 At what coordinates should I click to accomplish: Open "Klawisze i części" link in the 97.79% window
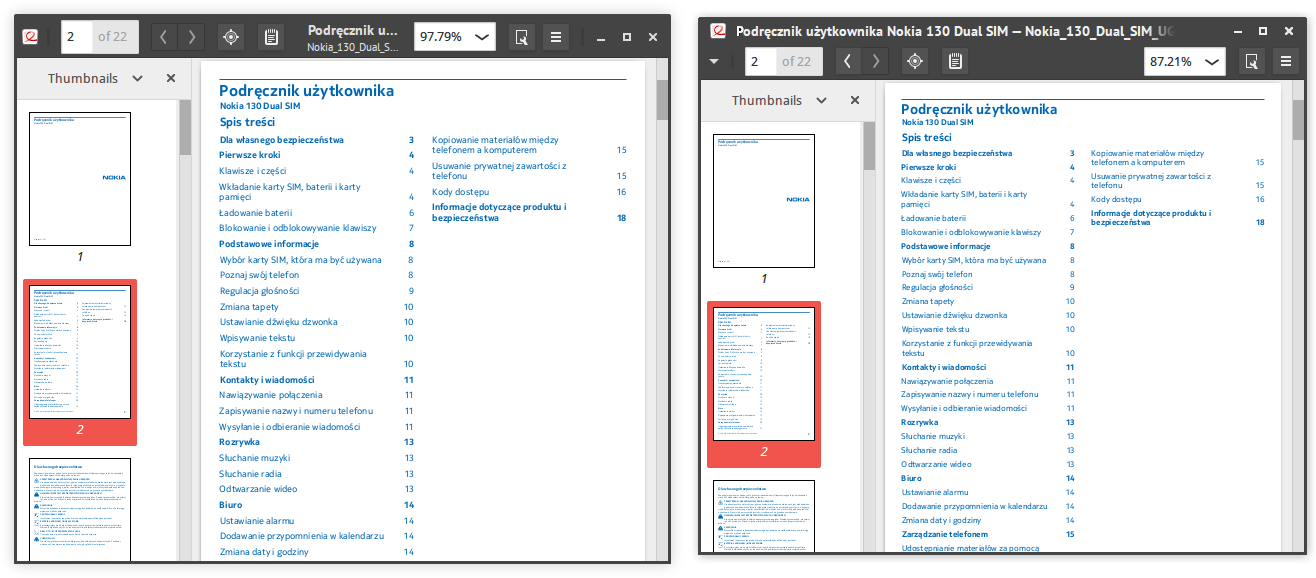click(255, 171)
